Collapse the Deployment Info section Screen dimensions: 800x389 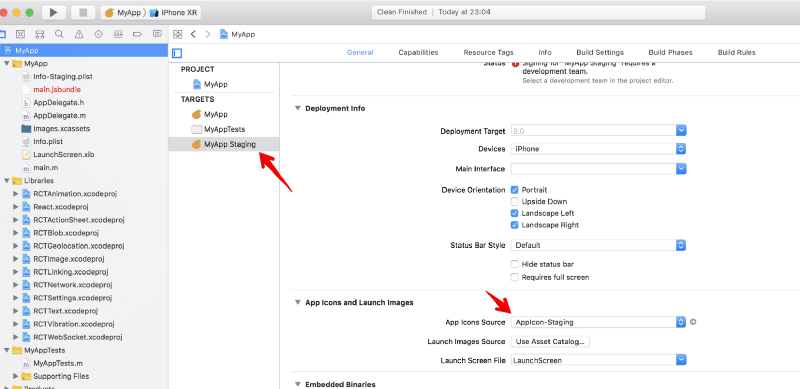point(297,108)
